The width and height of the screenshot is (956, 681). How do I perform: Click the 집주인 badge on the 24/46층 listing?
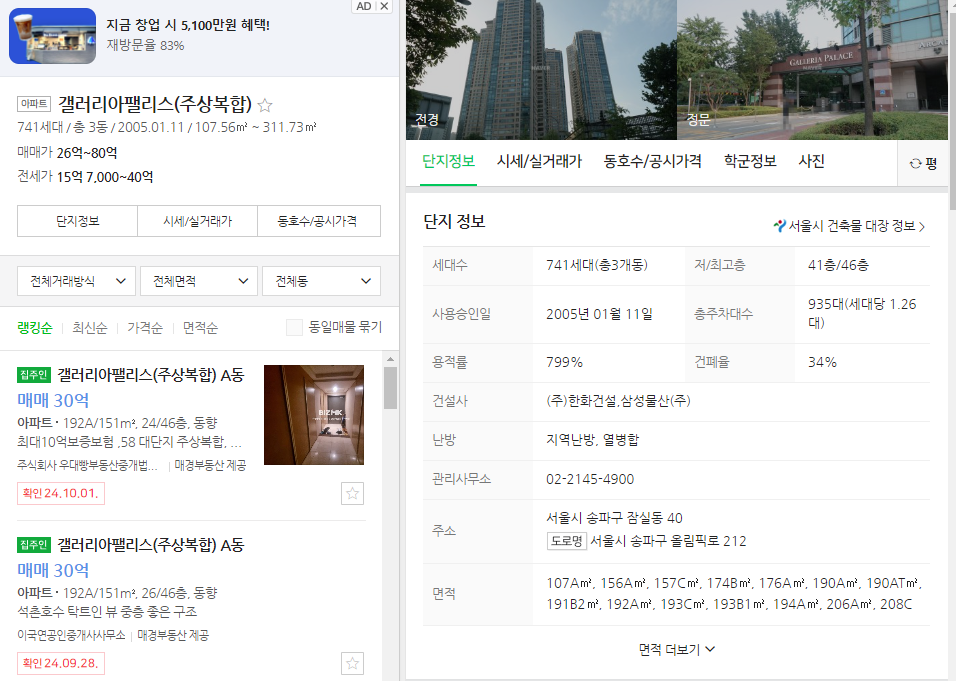[x=34, y=375]
